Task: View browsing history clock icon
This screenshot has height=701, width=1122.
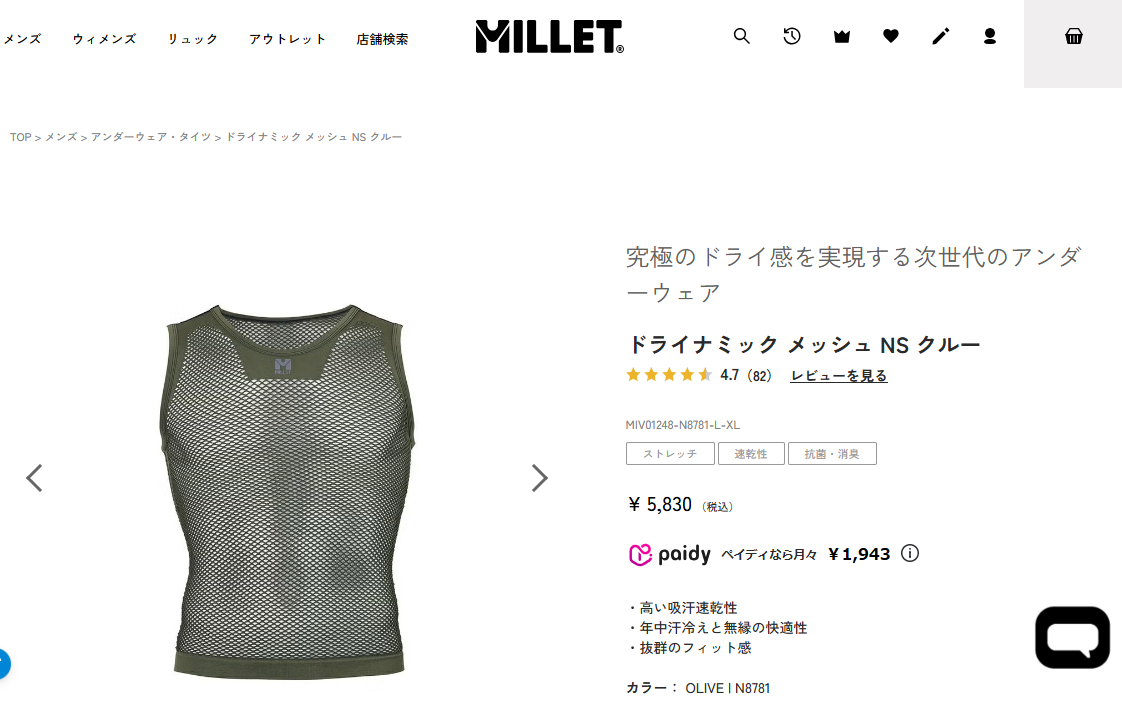Action: coord(791,36)
